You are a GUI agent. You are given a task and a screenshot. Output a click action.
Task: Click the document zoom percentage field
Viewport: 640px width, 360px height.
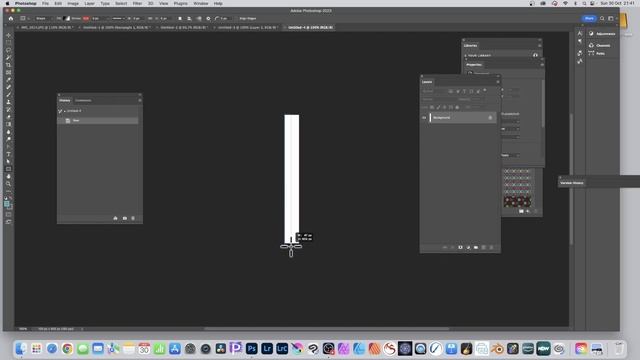pos(23,329)
